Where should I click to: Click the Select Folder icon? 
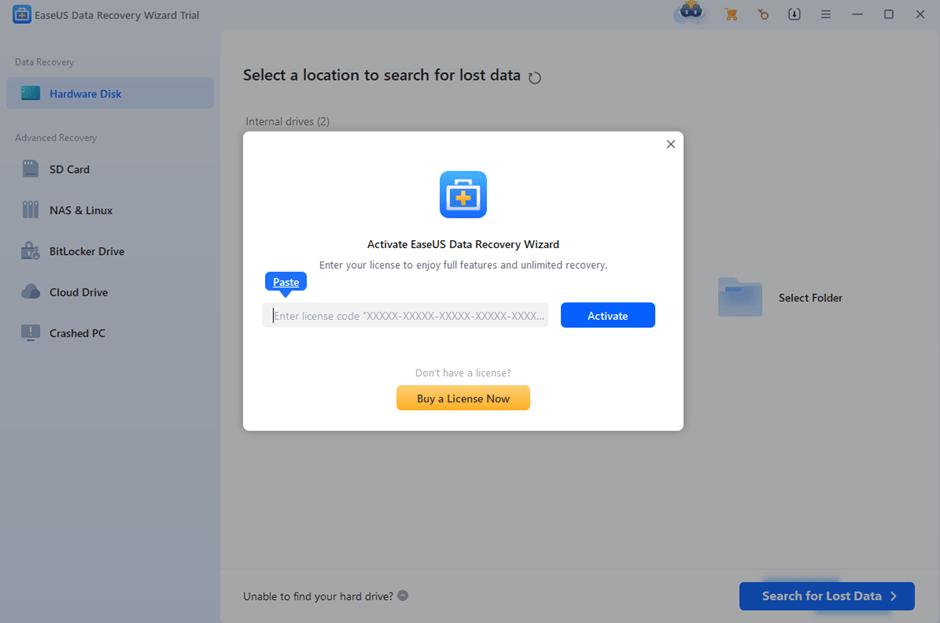(740, 298)
